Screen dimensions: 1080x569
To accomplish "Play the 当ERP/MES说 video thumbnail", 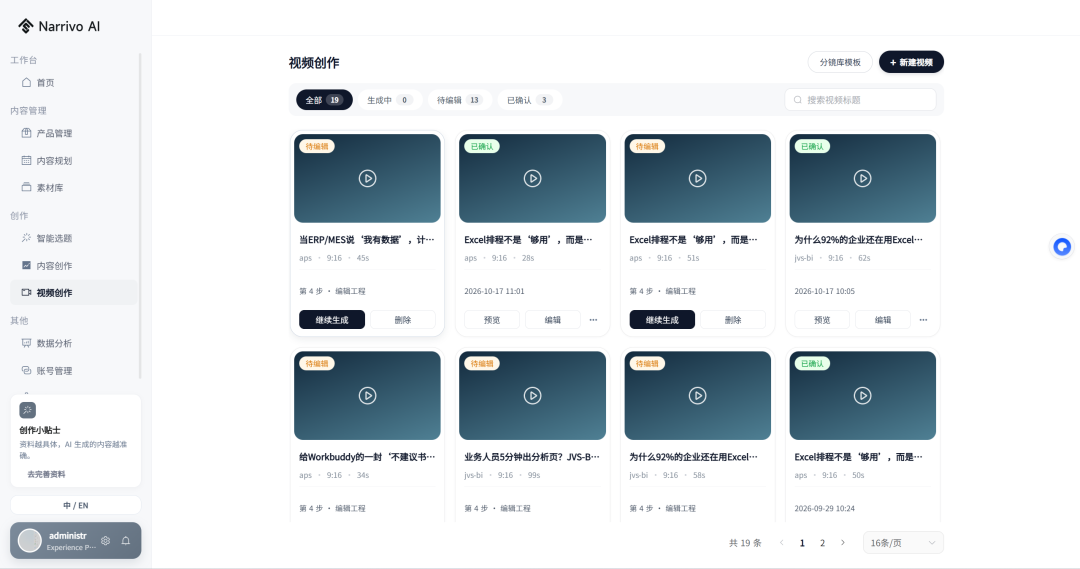I will (x=367, y=178).
